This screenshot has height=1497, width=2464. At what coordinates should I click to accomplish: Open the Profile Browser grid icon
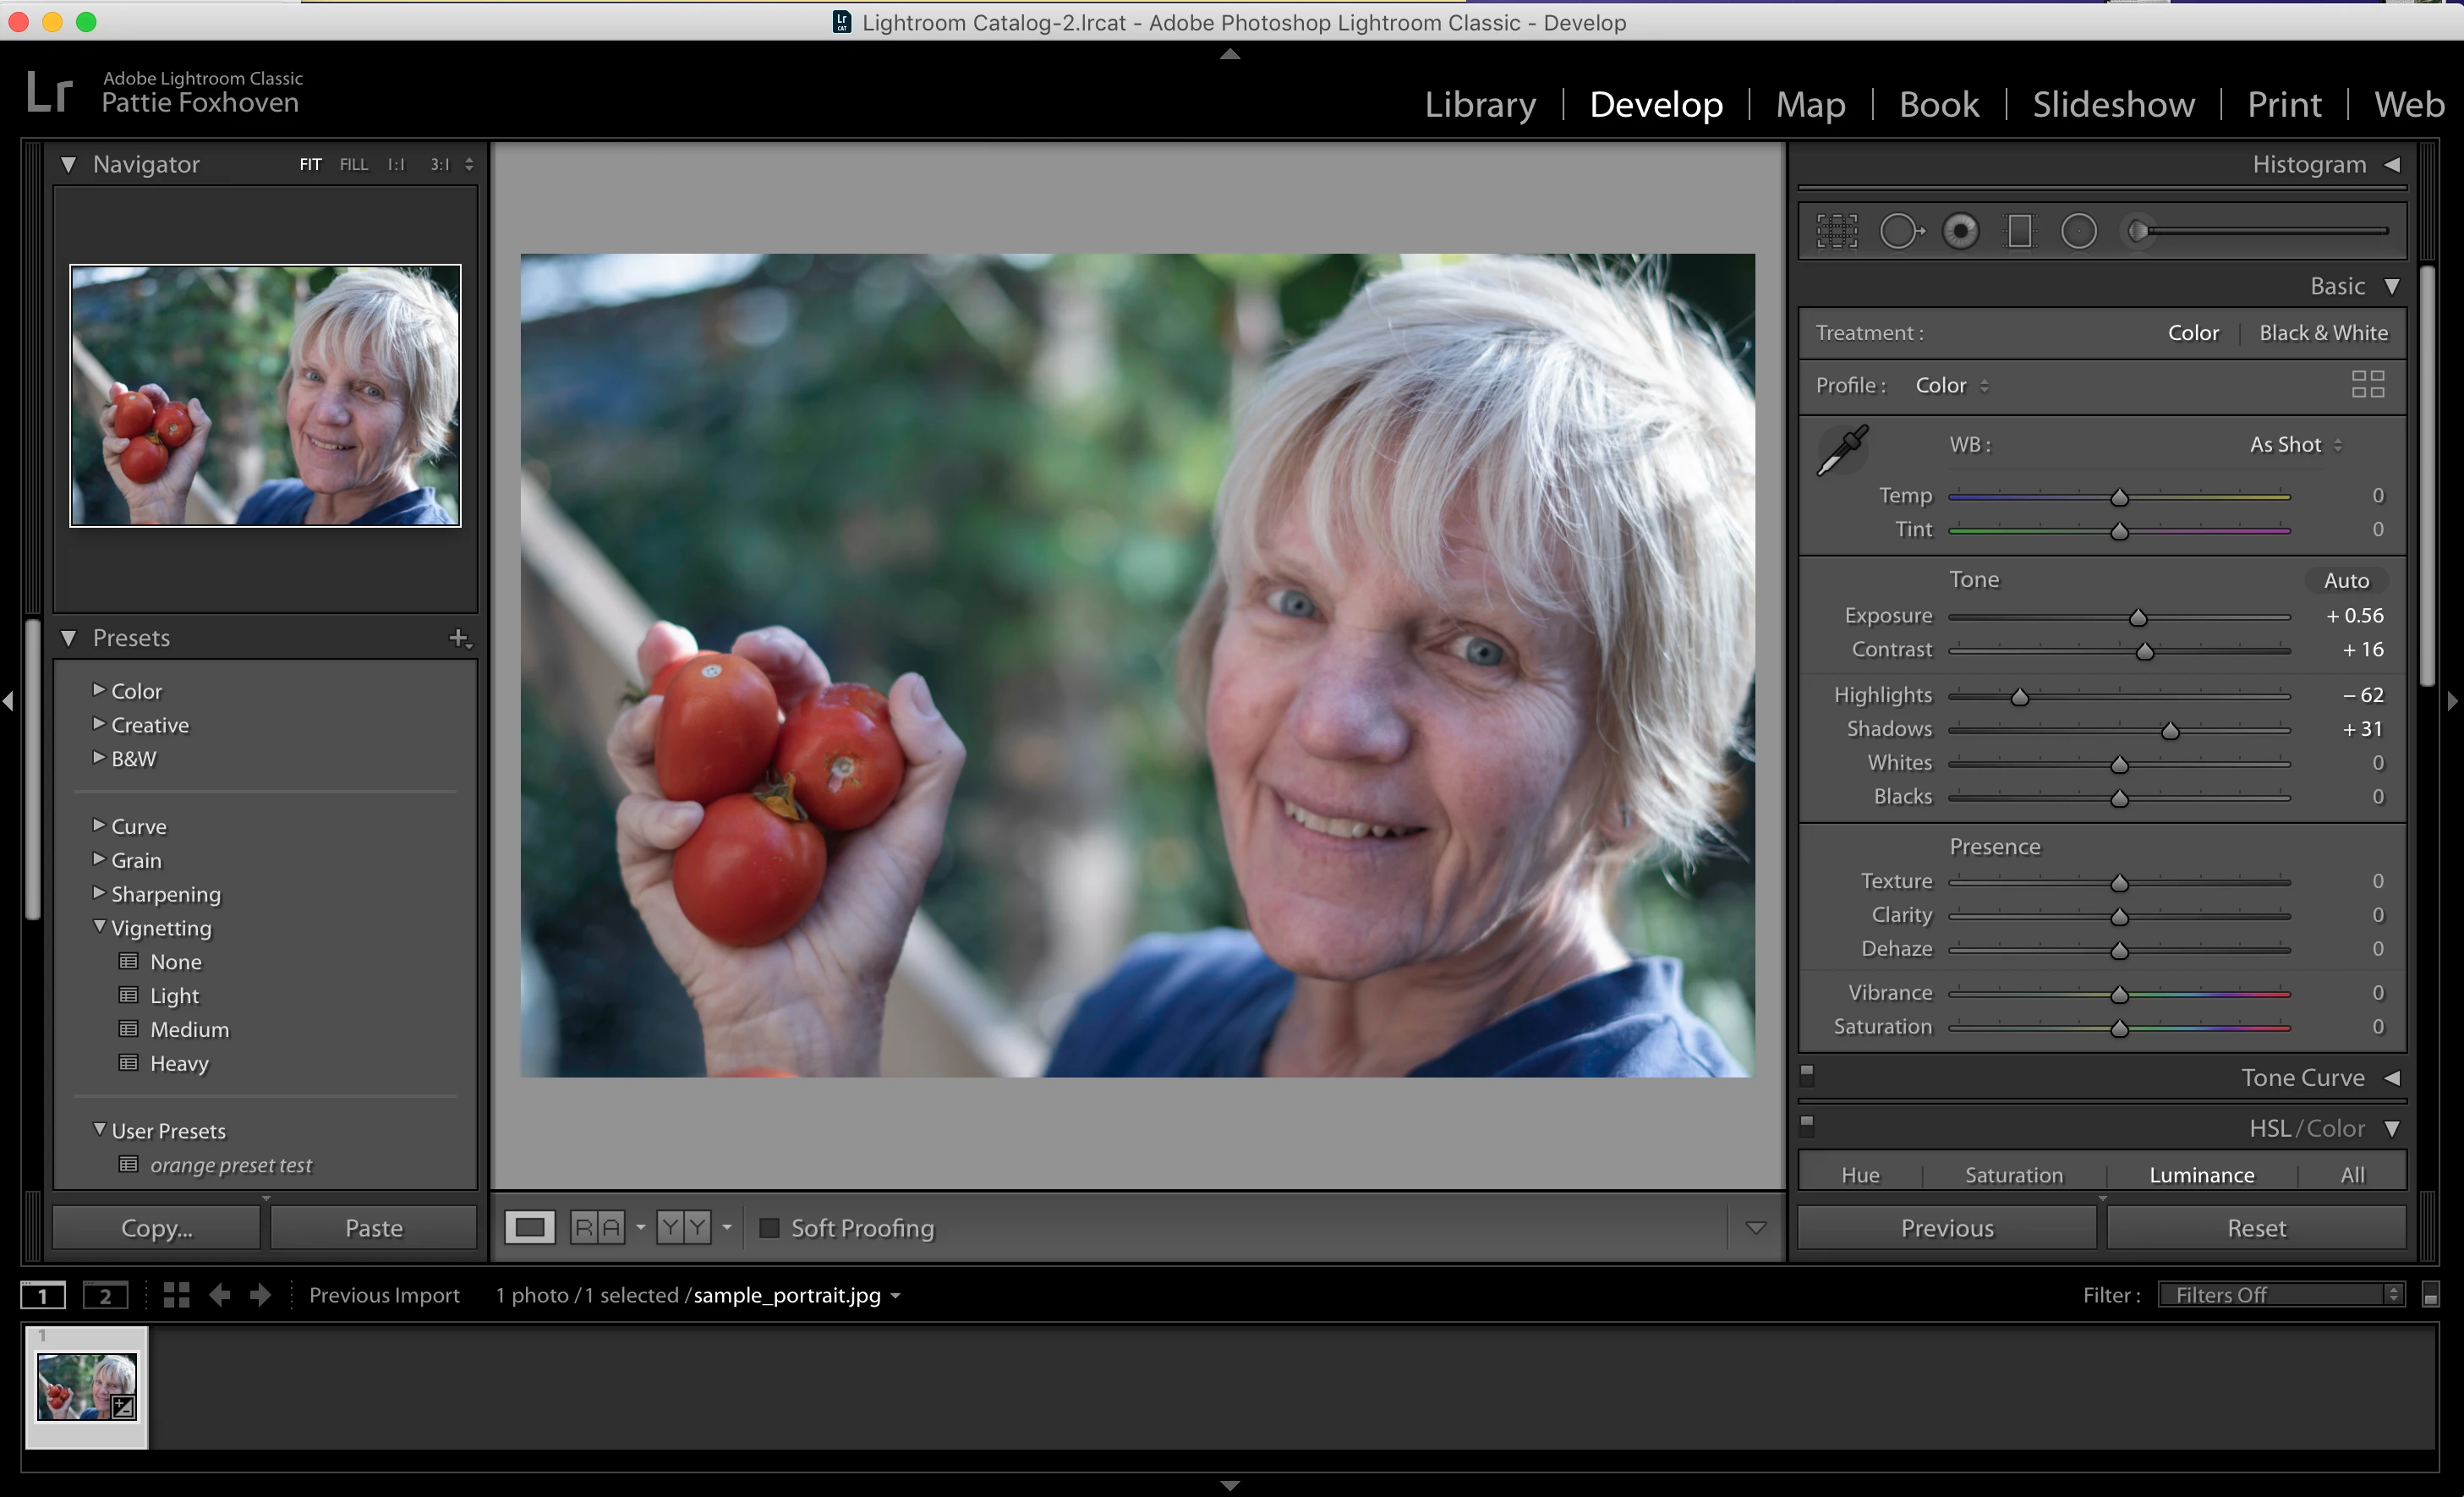point(2367,384)
